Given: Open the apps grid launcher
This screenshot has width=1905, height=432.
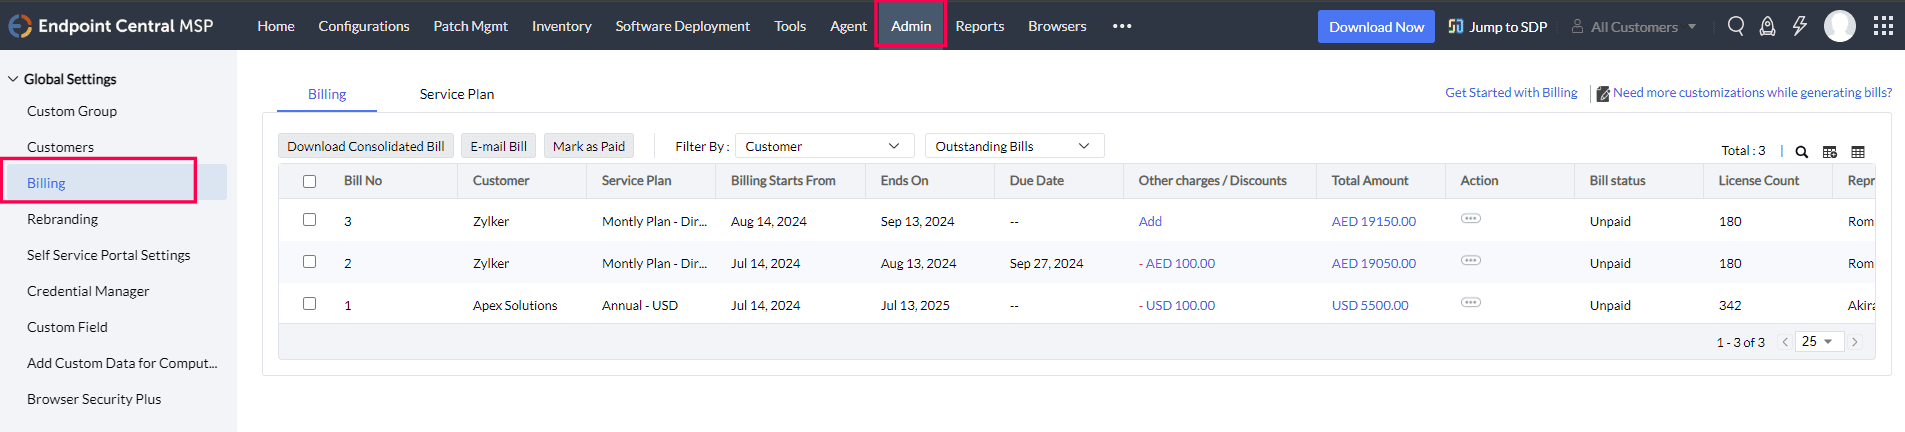Looking at the screenshot, I should coord(1883,26).
